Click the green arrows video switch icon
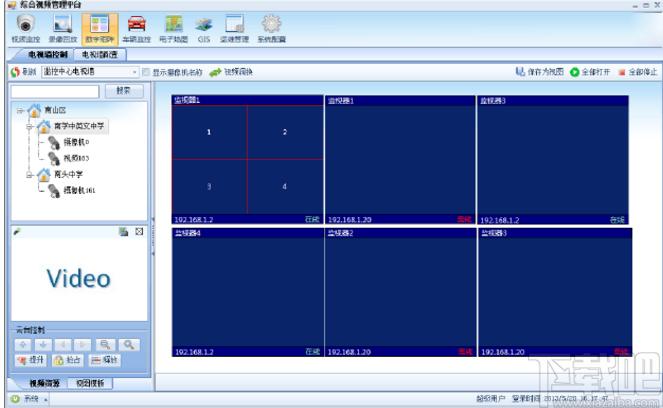Viewport: 663px width, 408px height. [215, 72]
